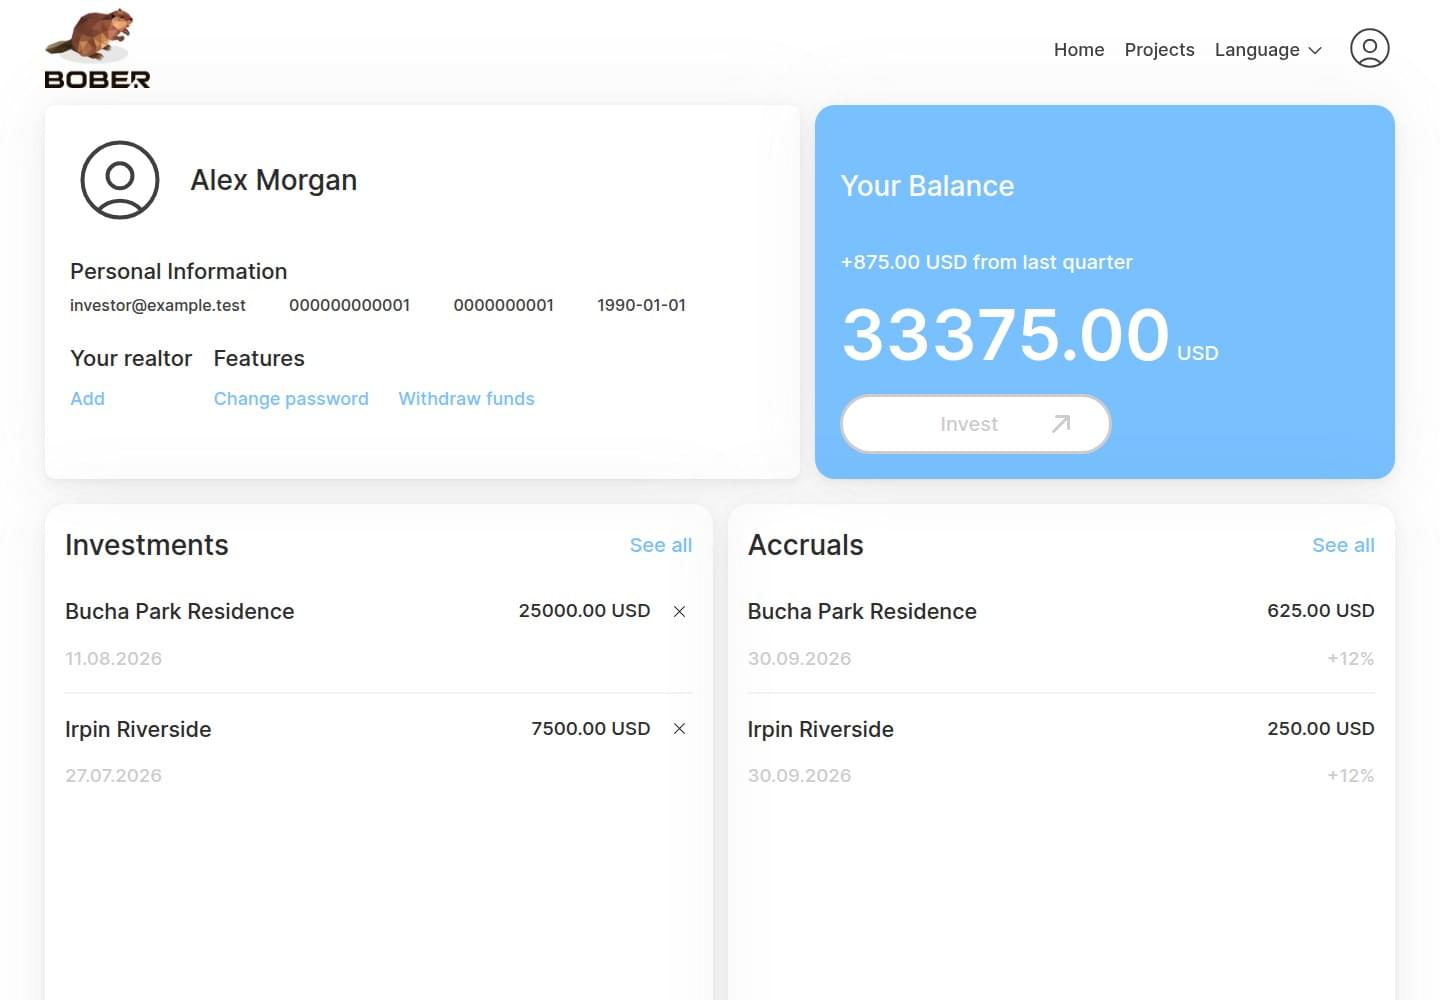
Task: Click the BOBER beaver logo
Action: (x=97, y=49)
